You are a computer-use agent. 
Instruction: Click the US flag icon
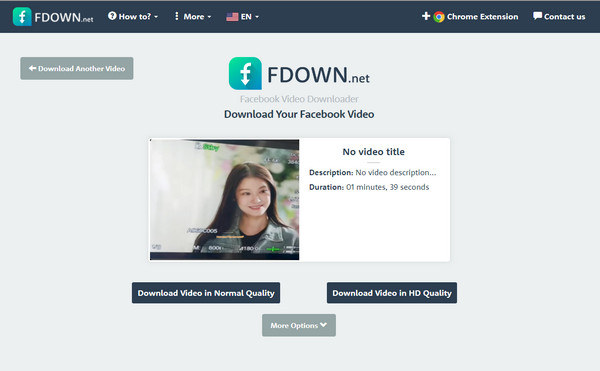(x=232, y=17)
